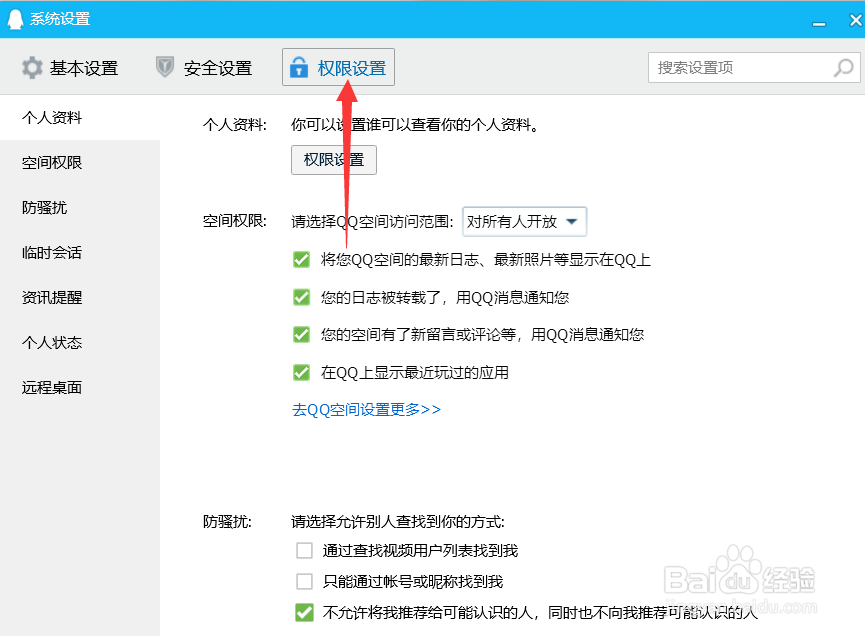
Task: Uncheck 将您QQ空间的最新日志、最新照片等显示在QQ上
Action: coord(301,259)
